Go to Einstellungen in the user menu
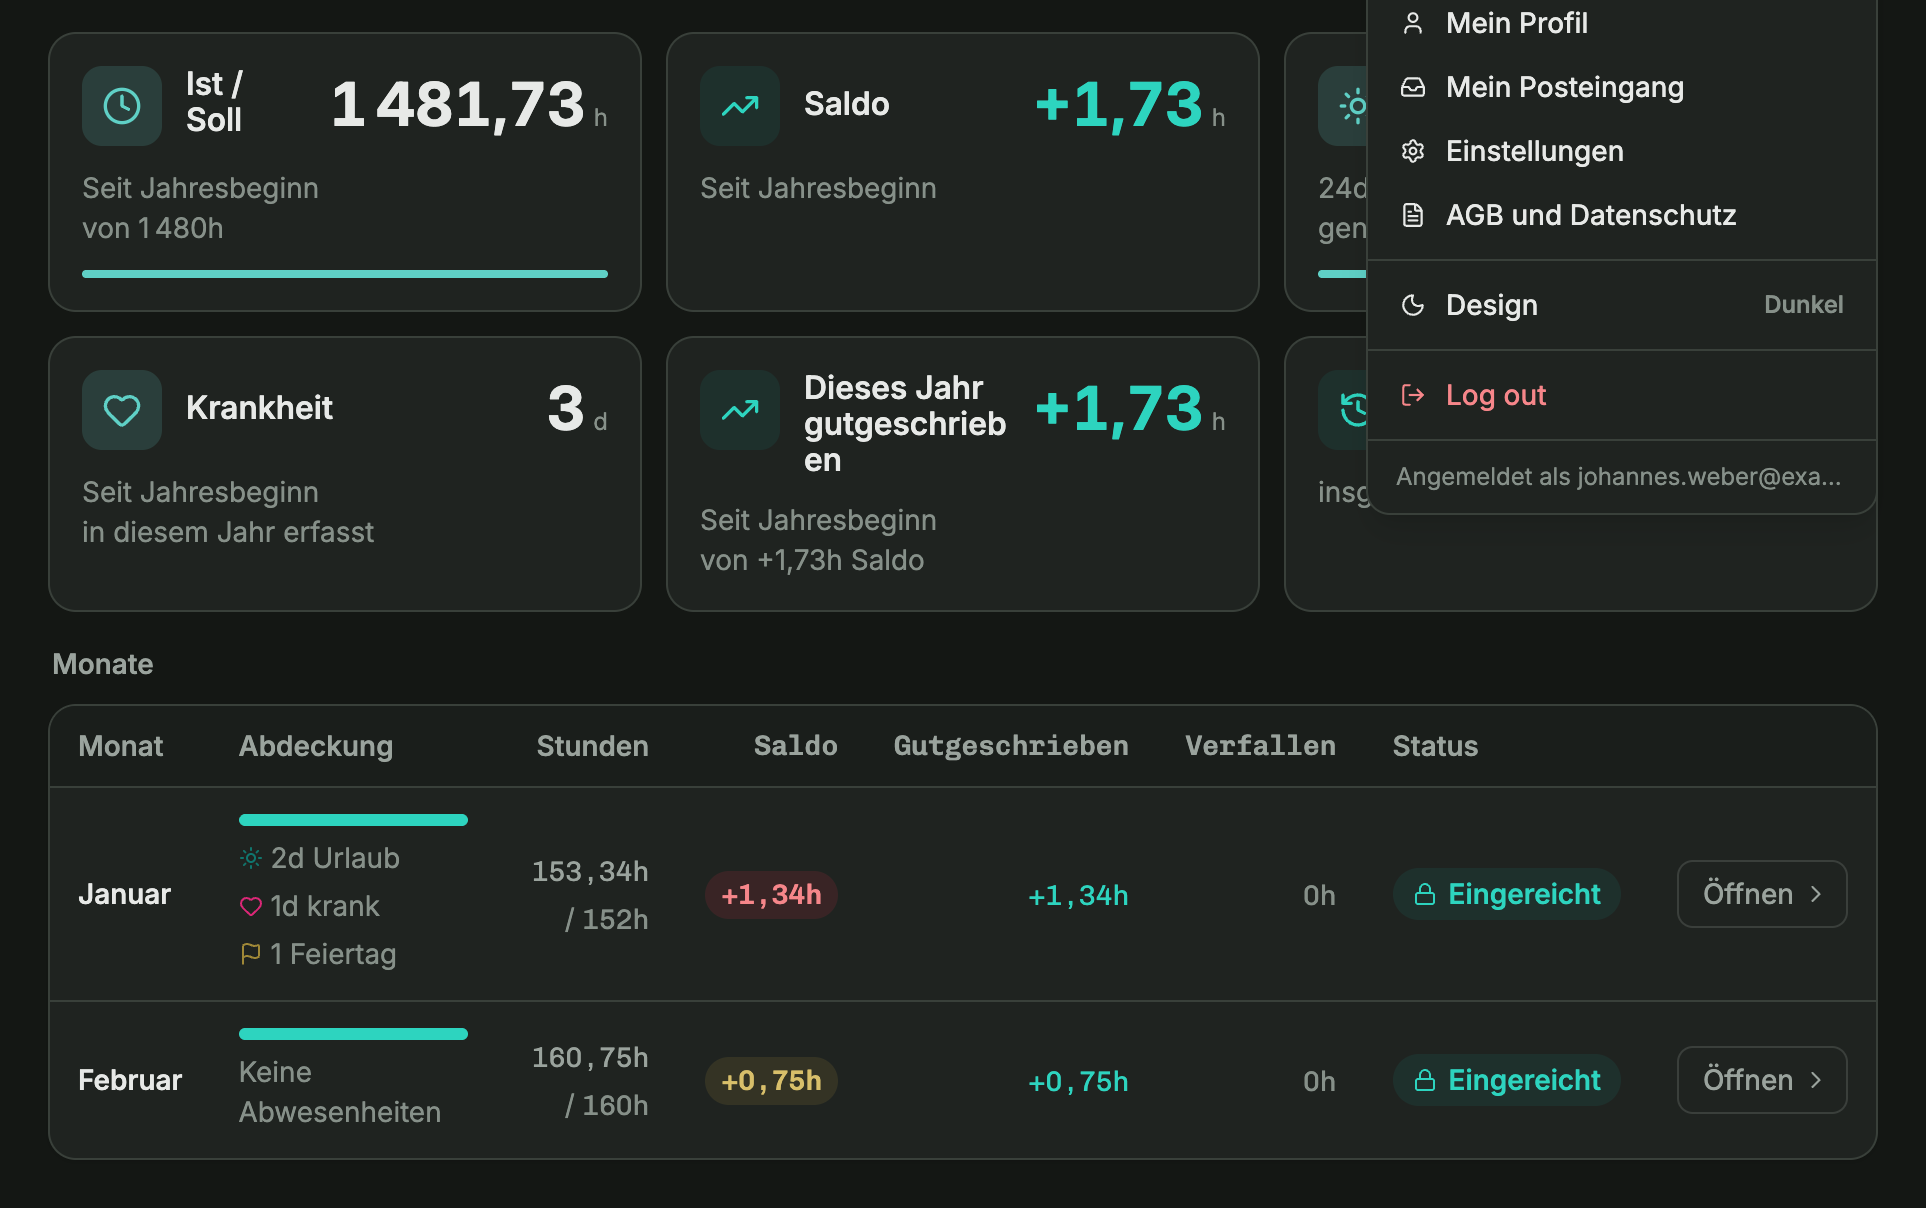The height and width of the screenshot is (1208, 1926). [1621, 151]
